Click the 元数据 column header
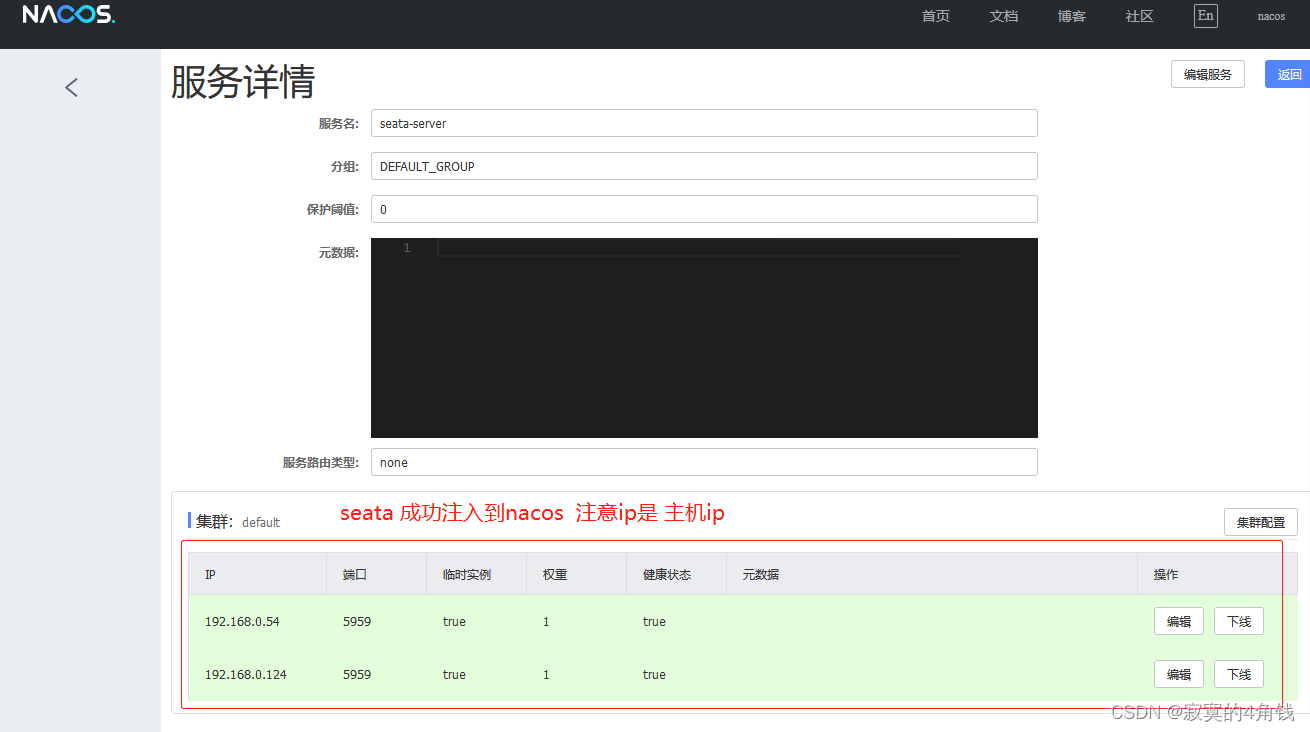The height and width of the screenshot is (732, 1310). click(932, 574)
